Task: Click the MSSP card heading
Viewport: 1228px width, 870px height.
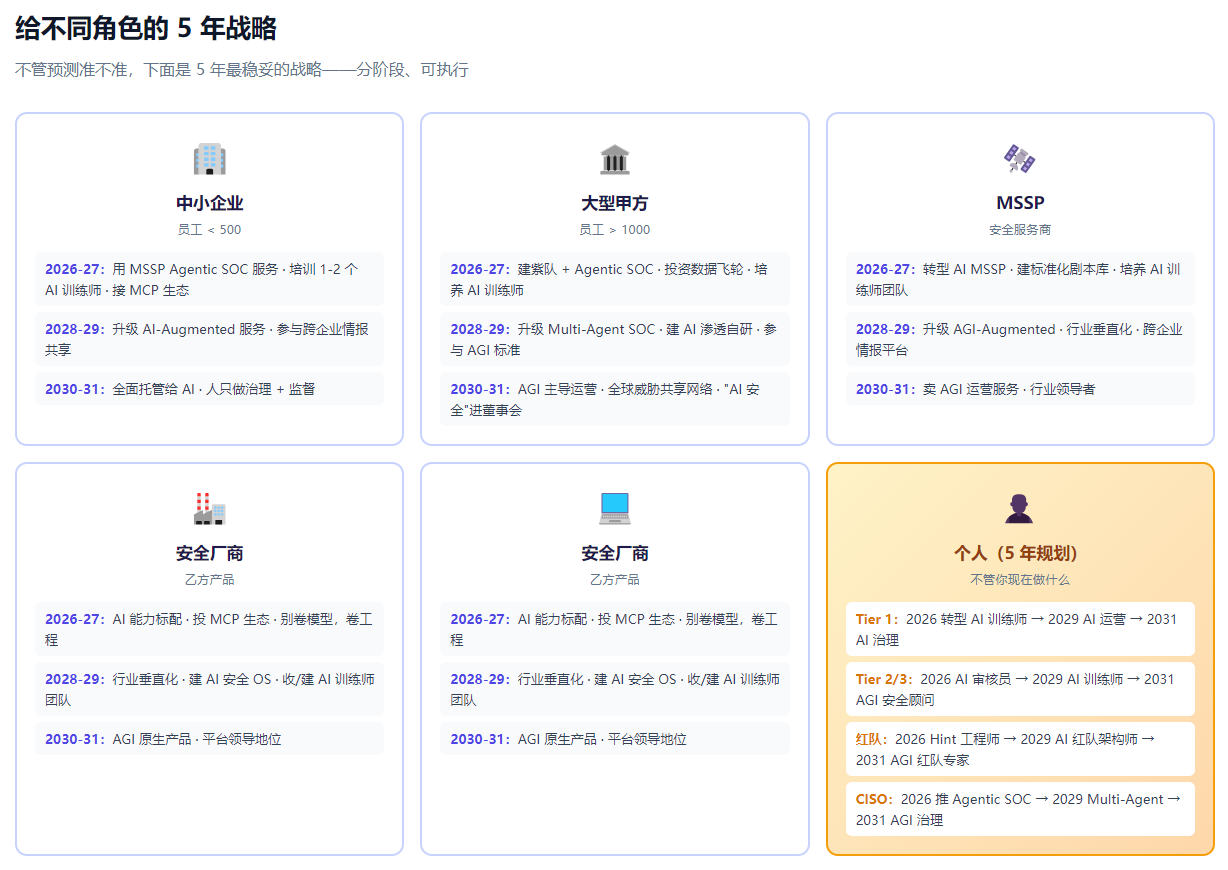Action: coord(1020,203)
